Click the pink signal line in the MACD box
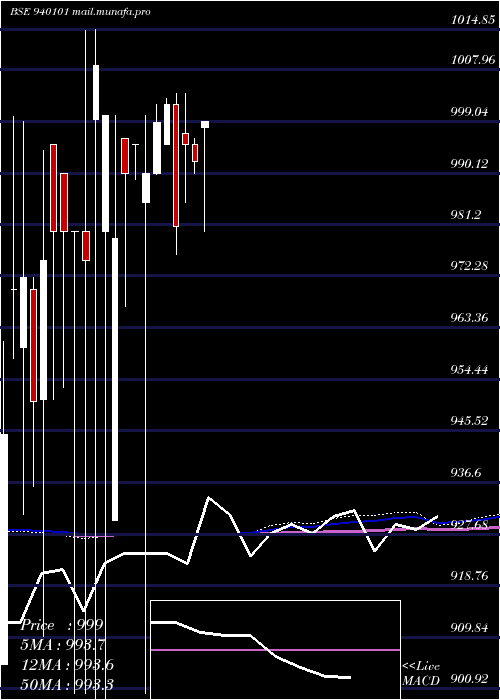This screenshot has width=500, height=700. click(x=275, y=650)
